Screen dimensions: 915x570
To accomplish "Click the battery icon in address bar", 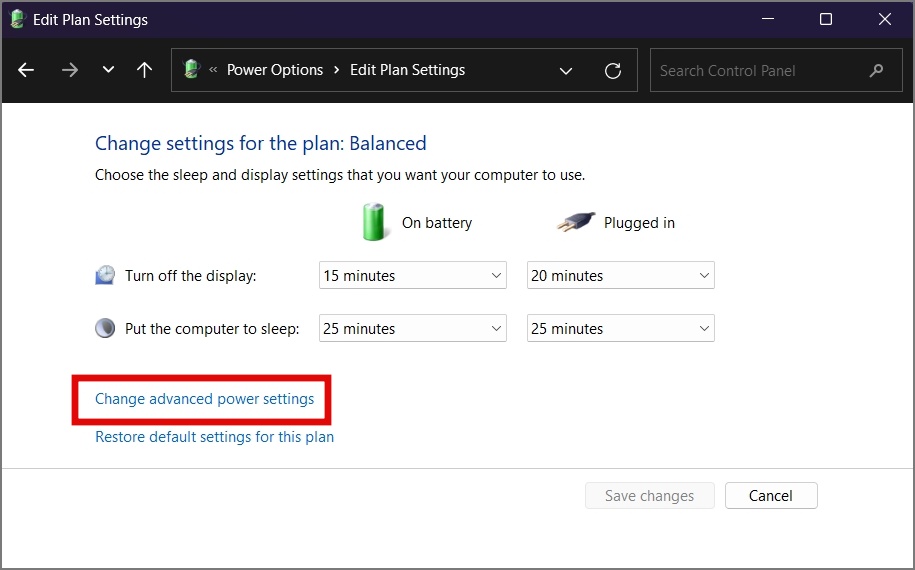I will click(x=192, y=69).
